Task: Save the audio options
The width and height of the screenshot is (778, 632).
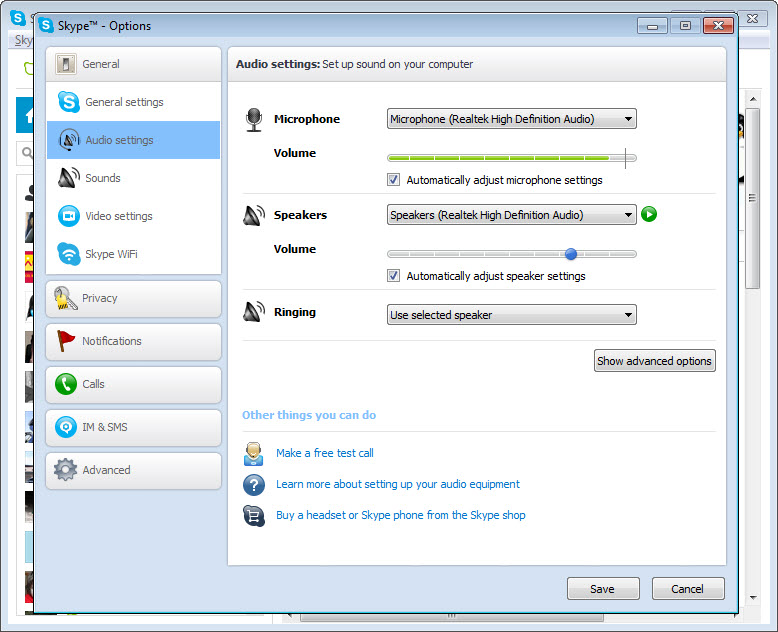Action: click(603, 589)
